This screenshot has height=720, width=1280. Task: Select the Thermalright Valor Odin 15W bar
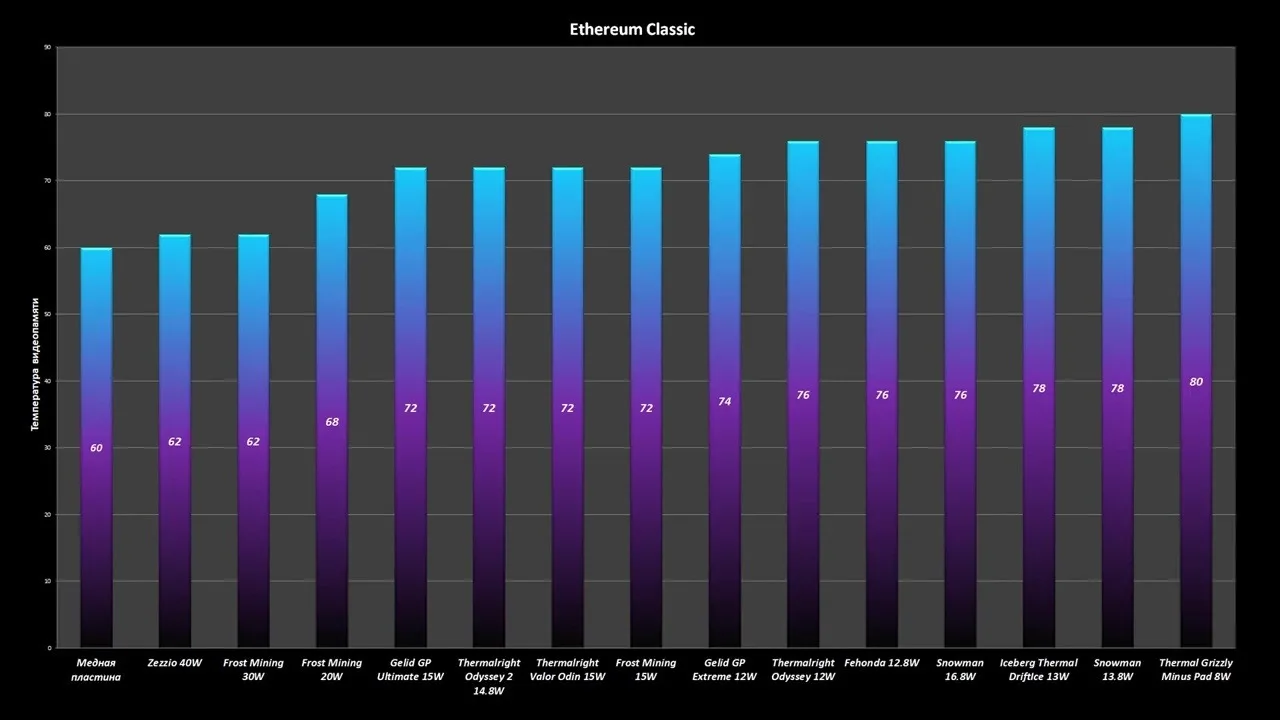coord(567,407)
